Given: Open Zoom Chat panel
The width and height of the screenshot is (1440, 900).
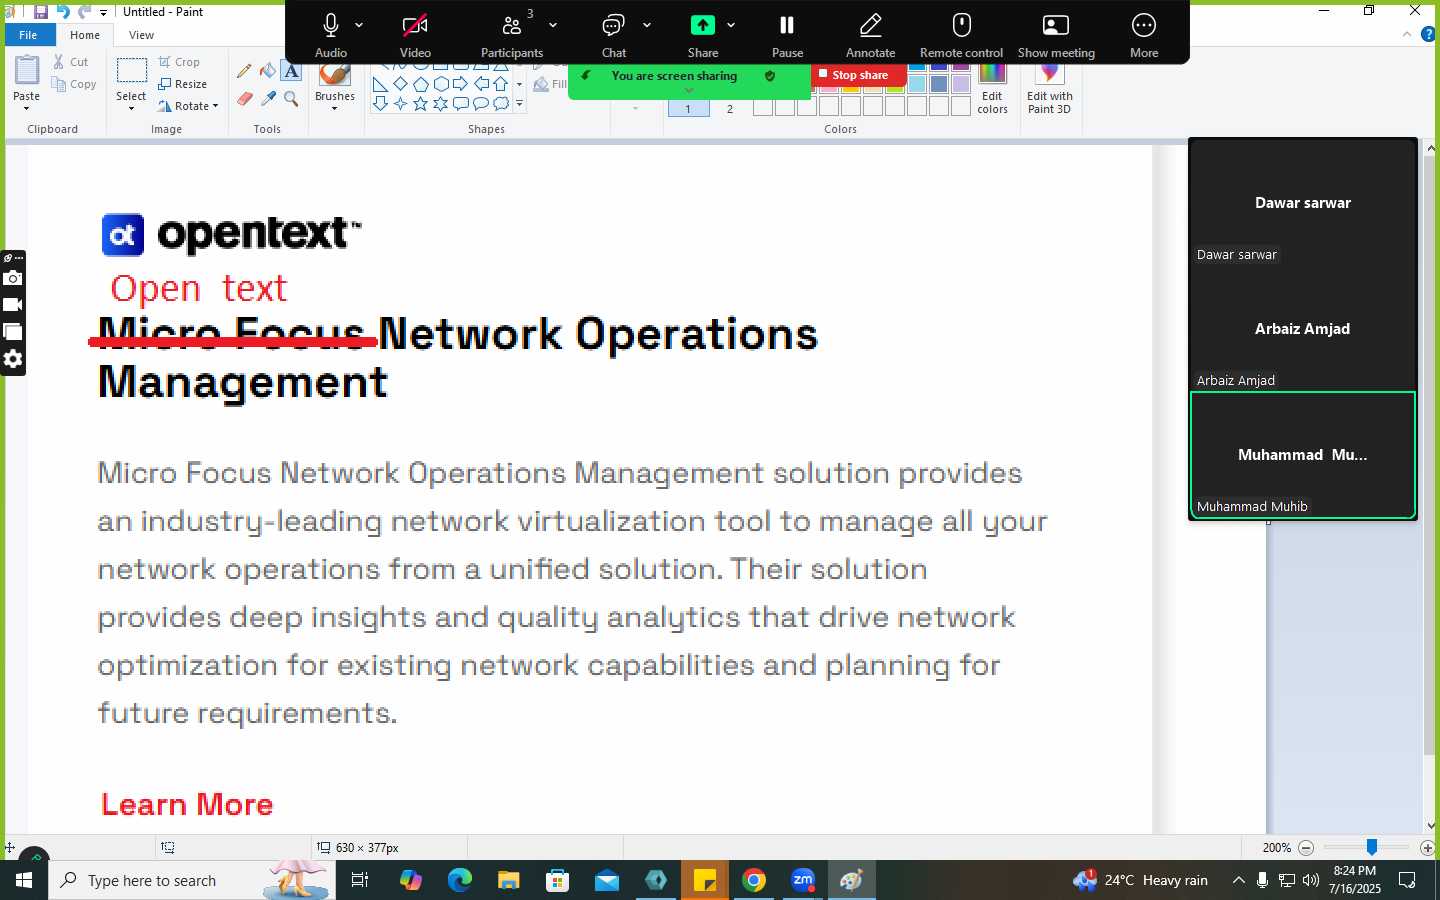Looking at the screenshot, I should tap(613, 34).
